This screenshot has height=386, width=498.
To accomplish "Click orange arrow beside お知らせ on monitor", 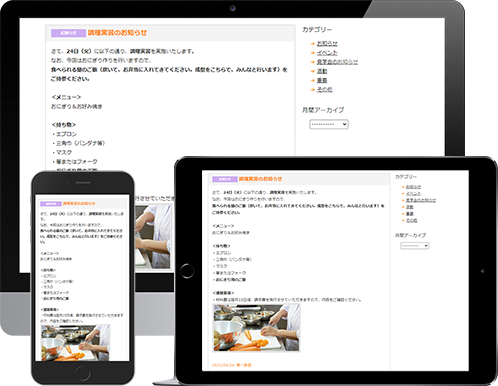I will point(313,44).
